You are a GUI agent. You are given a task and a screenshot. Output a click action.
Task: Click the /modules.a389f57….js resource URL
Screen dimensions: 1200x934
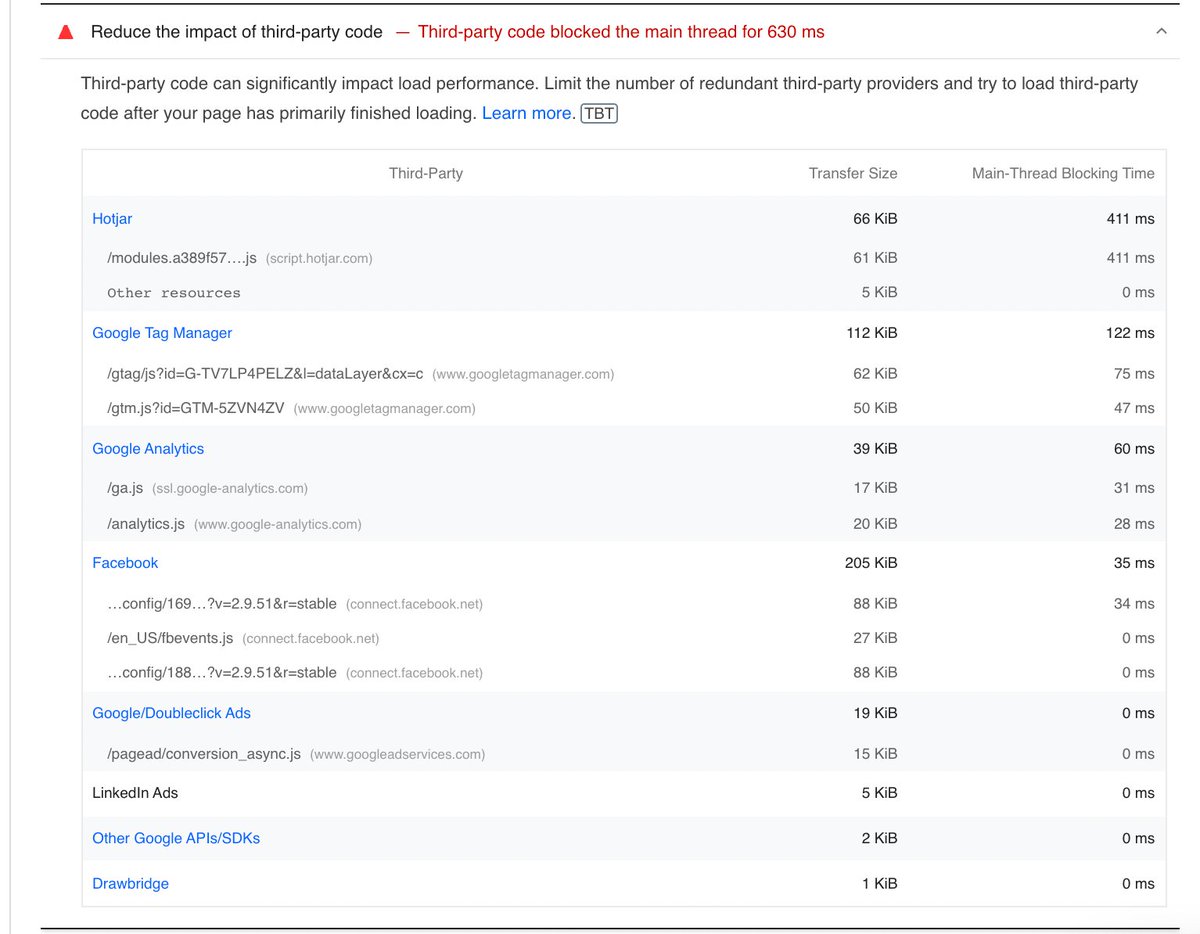(x=182, y=258)
